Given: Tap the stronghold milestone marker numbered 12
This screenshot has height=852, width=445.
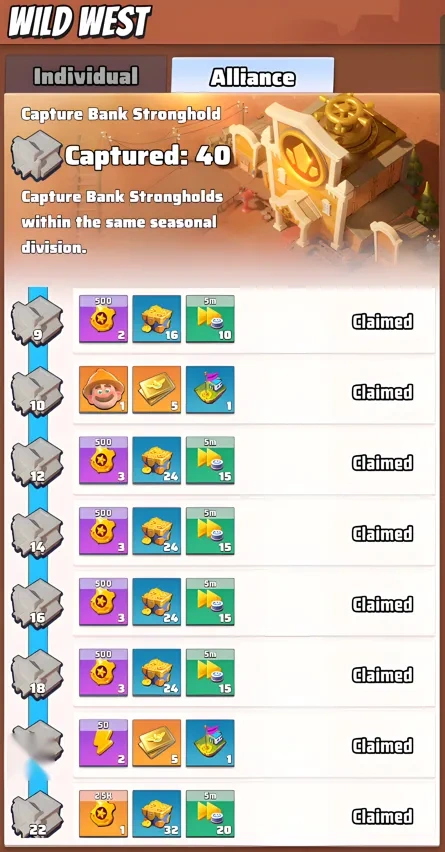Looking at the screenshot, I should point(37,462).
